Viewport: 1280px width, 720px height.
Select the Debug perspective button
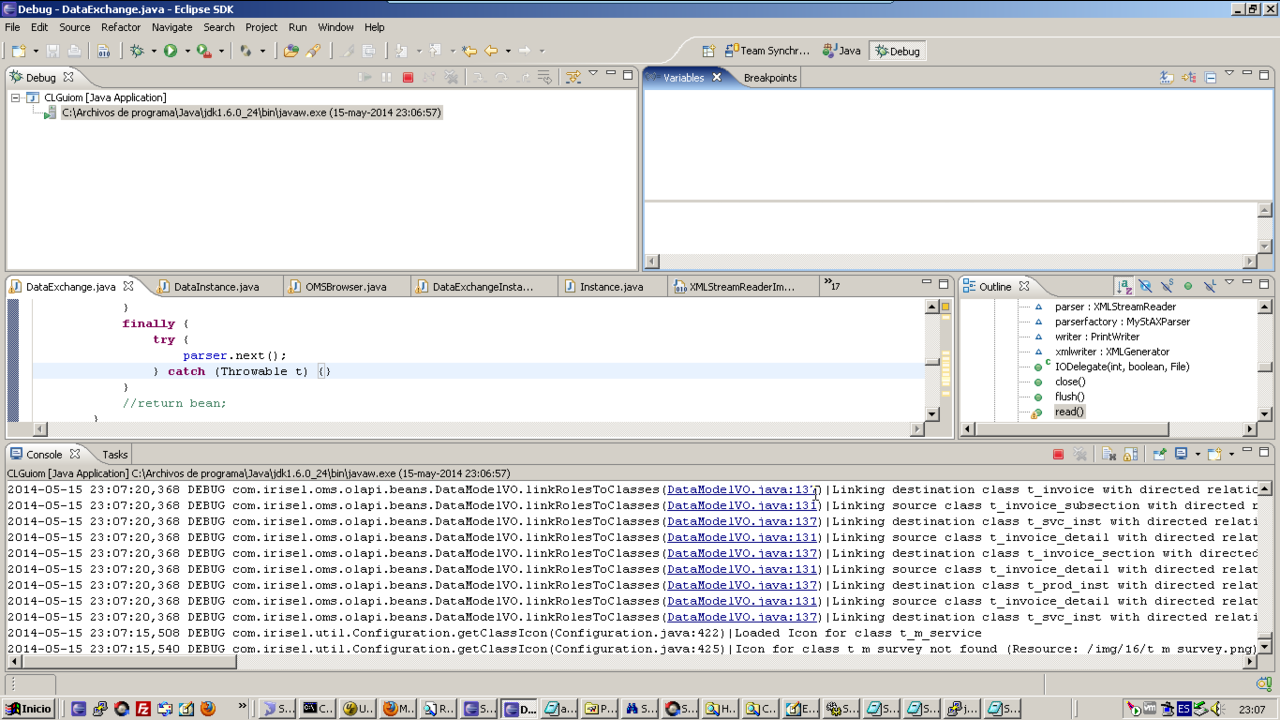897,51
